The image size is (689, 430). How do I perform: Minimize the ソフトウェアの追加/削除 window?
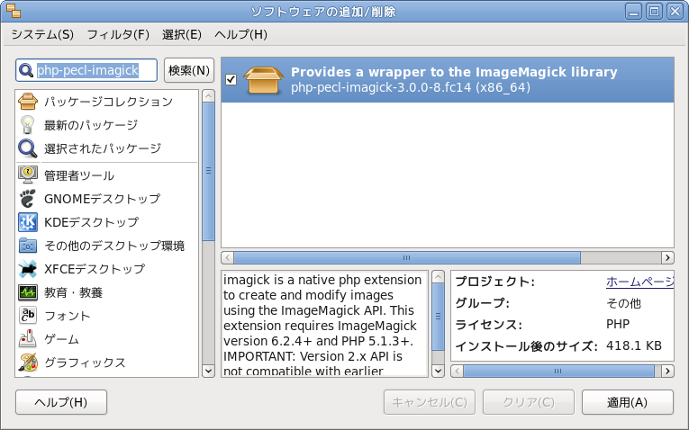click(x=634, y=11)
